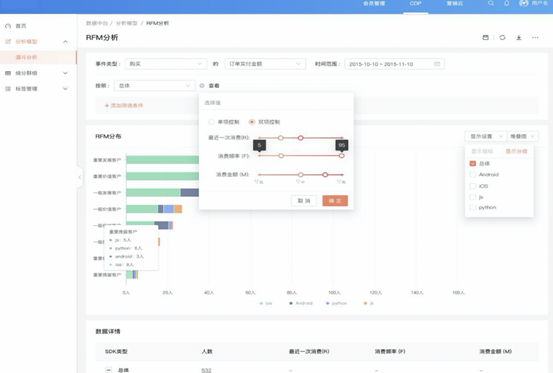Screen dimensions: 553x373
Task: Click the 532 people count link
Action: point(206,370)
